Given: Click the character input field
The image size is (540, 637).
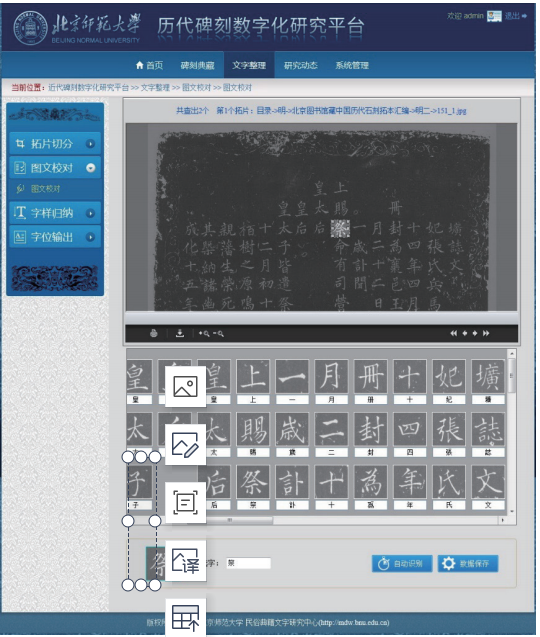Looking at the screenshot, I should [248, 563].
